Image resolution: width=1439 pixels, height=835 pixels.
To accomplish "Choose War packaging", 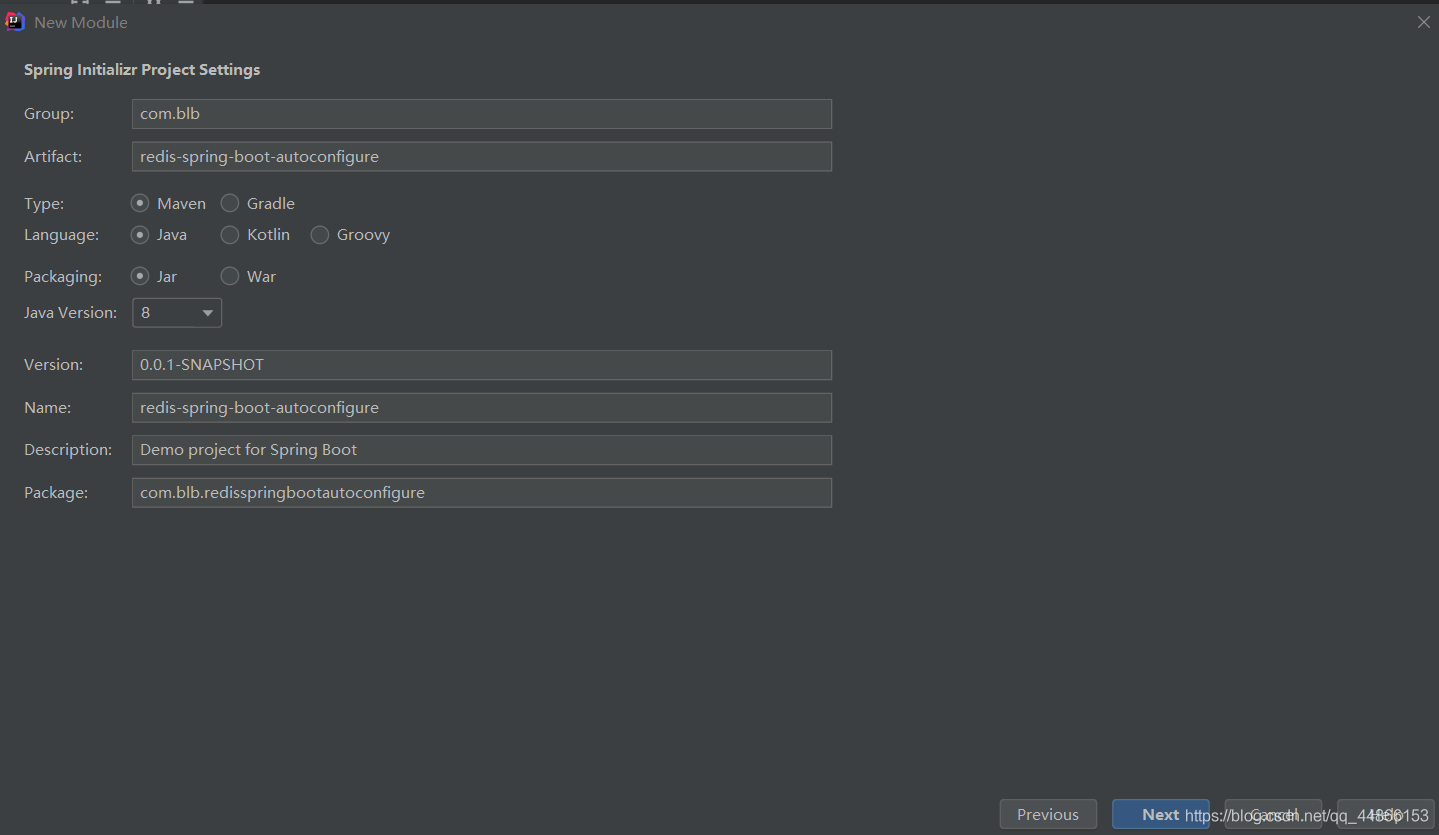I will [x=231, y=277].
